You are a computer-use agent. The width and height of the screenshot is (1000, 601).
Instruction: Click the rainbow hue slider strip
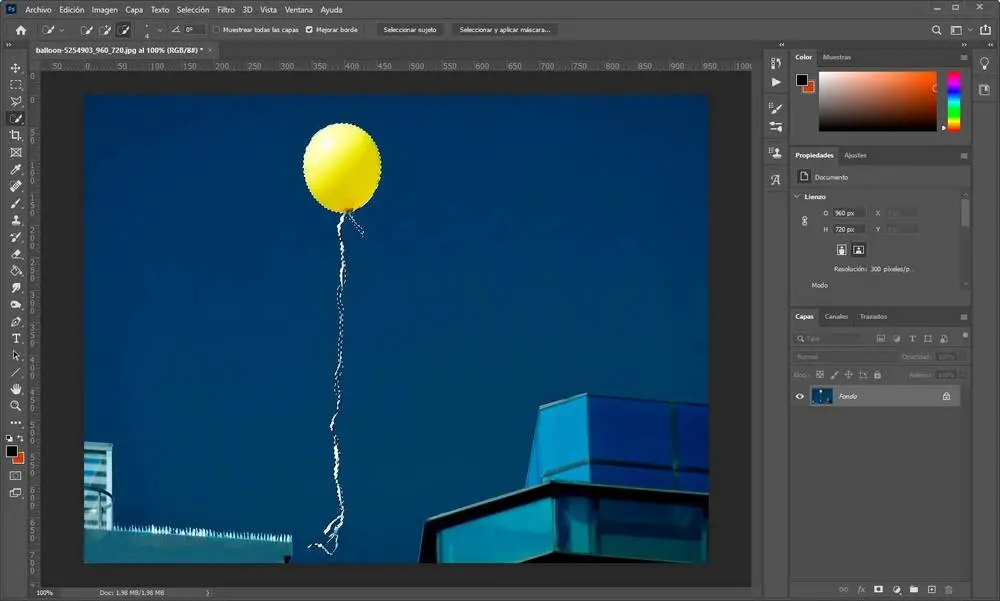pos(953,101)
